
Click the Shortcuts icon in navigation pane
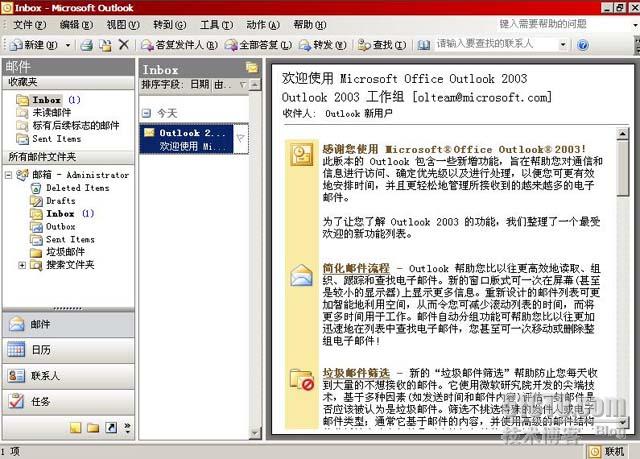pos(109,428)
